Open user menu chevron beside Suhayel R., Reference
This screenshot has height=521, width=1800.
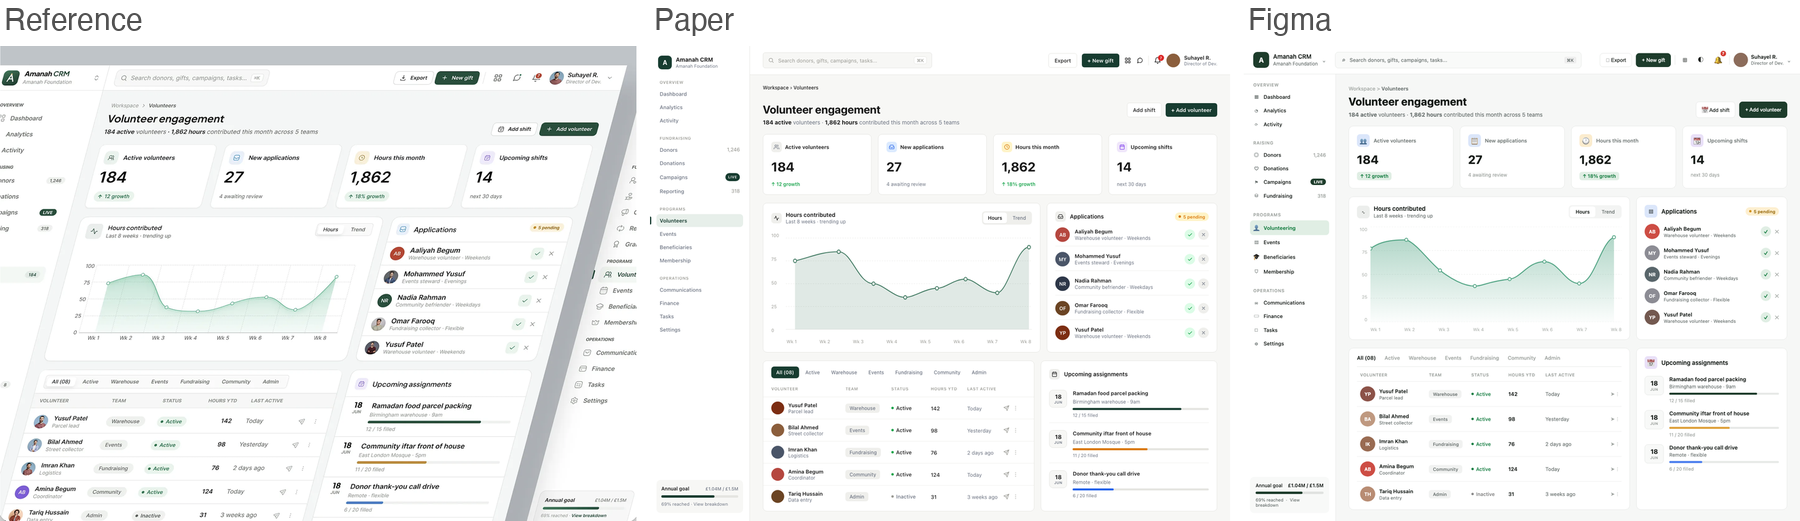click(x=609, y=77)
